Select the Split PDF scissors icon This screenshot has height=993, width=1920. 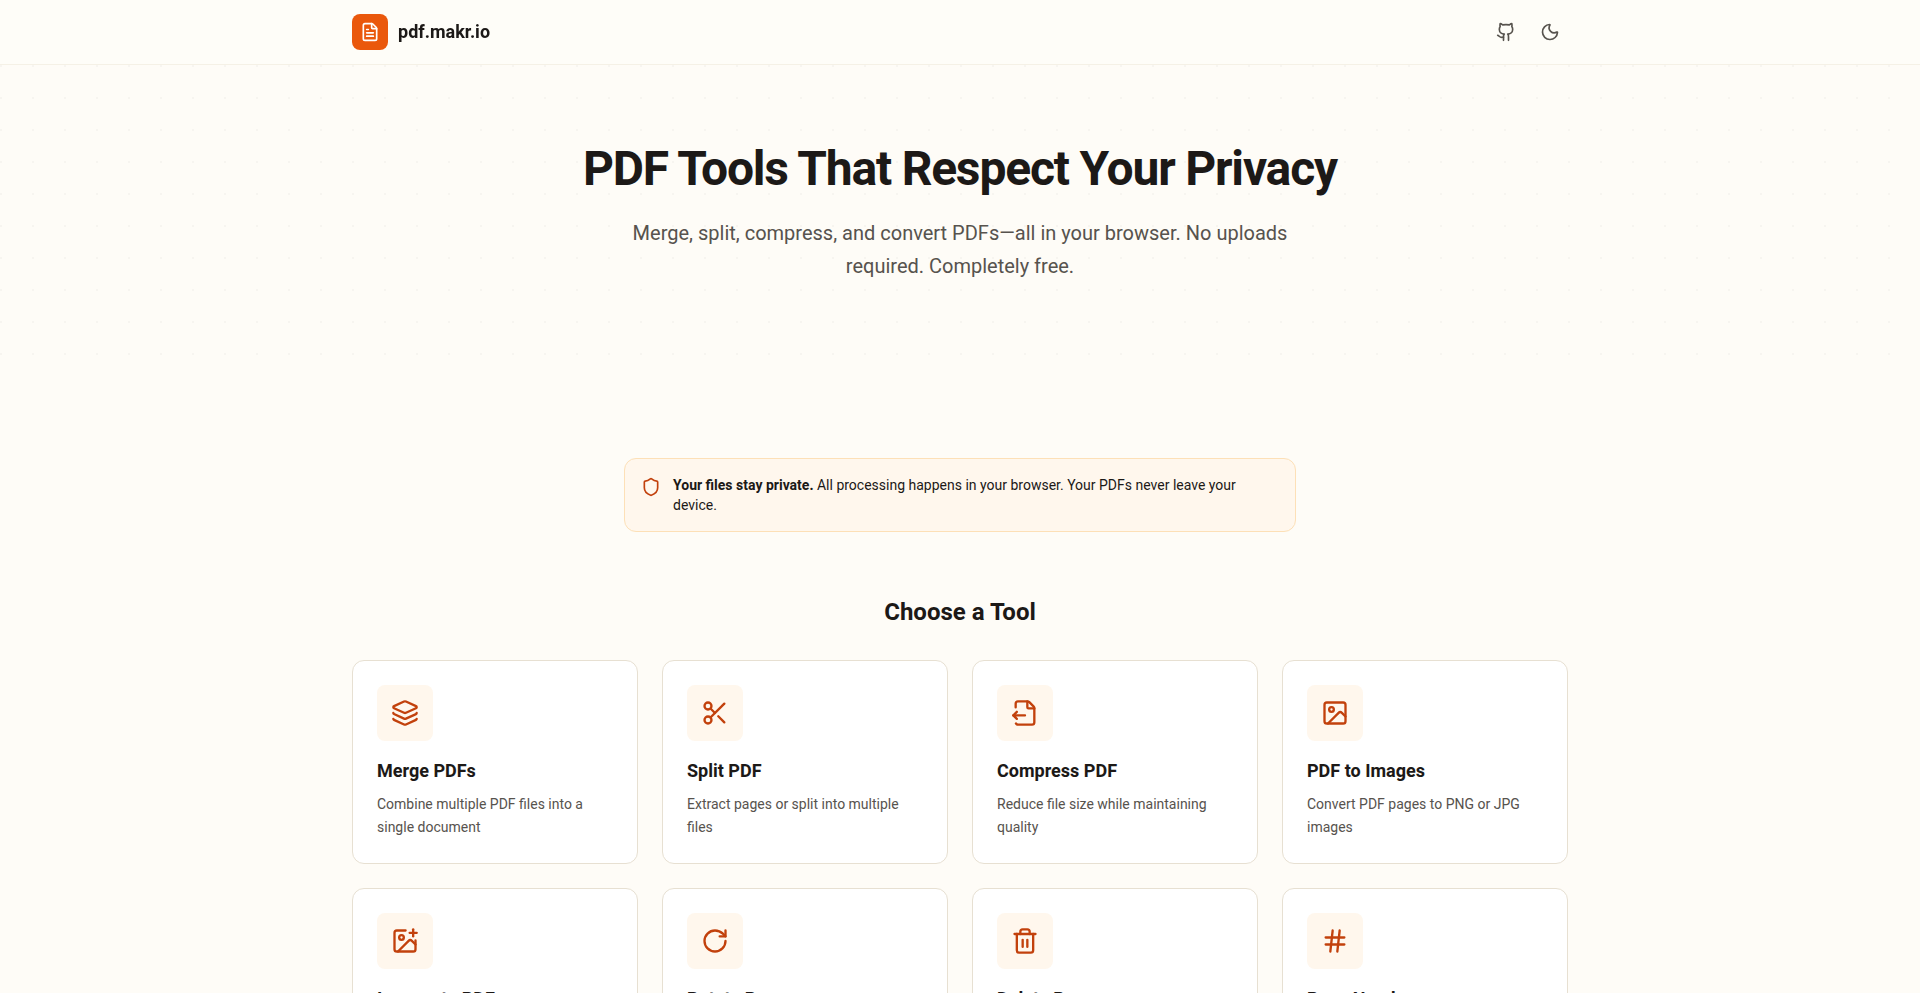[x=715, y=713]
